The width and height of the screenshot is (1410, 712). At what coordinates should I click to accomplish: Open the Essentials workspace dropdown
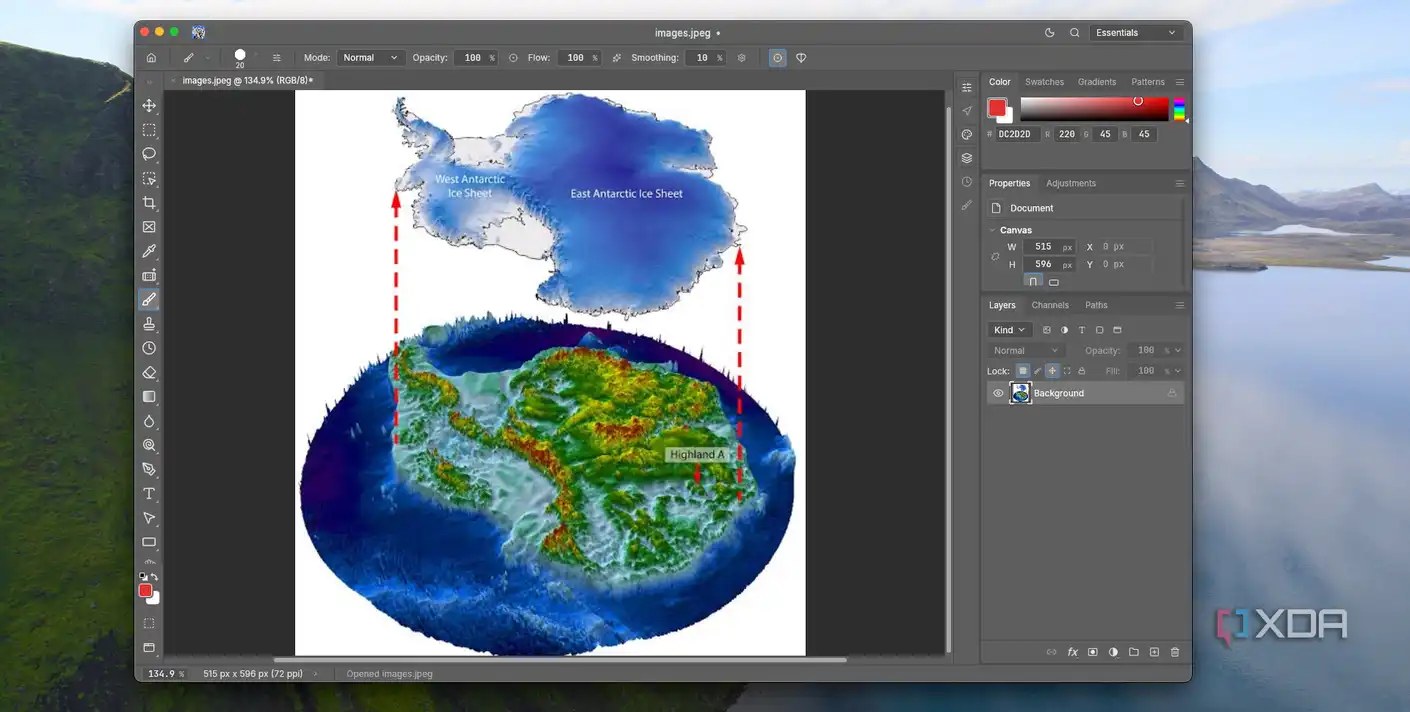coord(1137,33)
